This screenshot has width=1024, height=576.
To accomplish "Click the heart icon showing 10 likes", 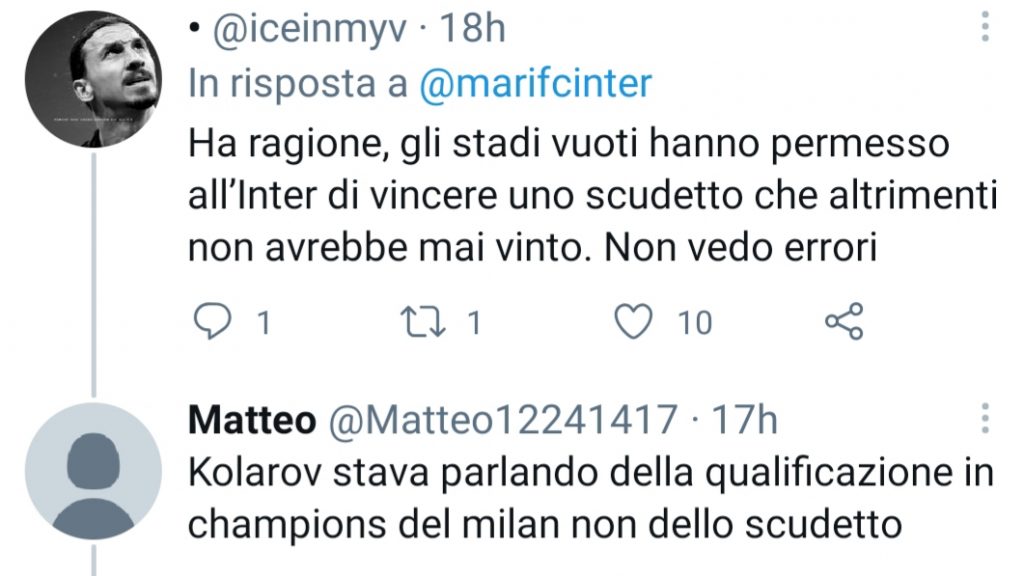I will pyautogui.click(x=631, y=318).
